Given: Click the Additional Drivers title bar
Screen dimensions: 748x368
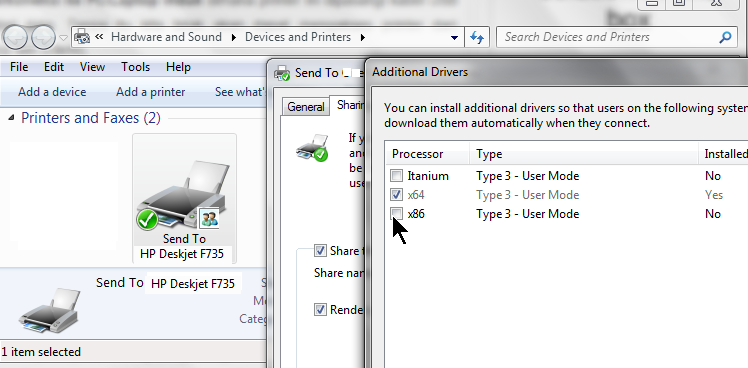Looking at the screenshot, I should 556,72.
